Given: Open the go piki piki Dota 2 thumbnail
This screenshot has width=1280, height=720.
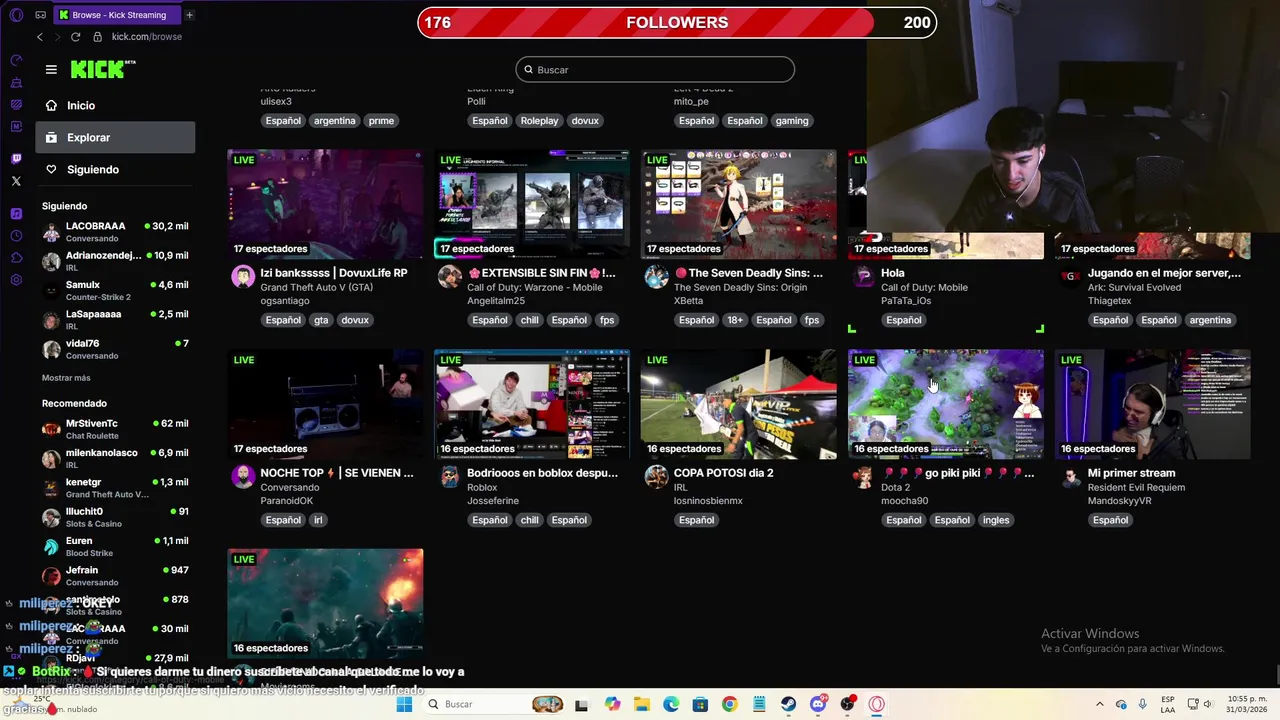Looking at the screenshot, I should coord(945,404).
